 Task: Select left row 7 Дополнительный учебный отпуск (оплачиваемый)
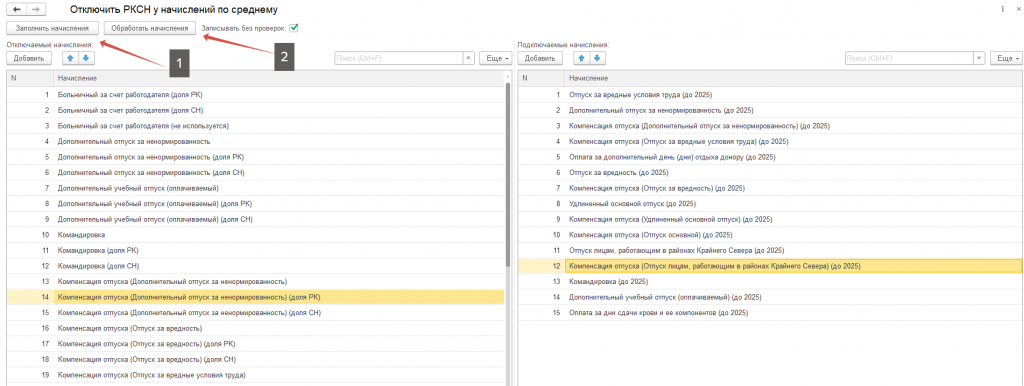point(256,189)
